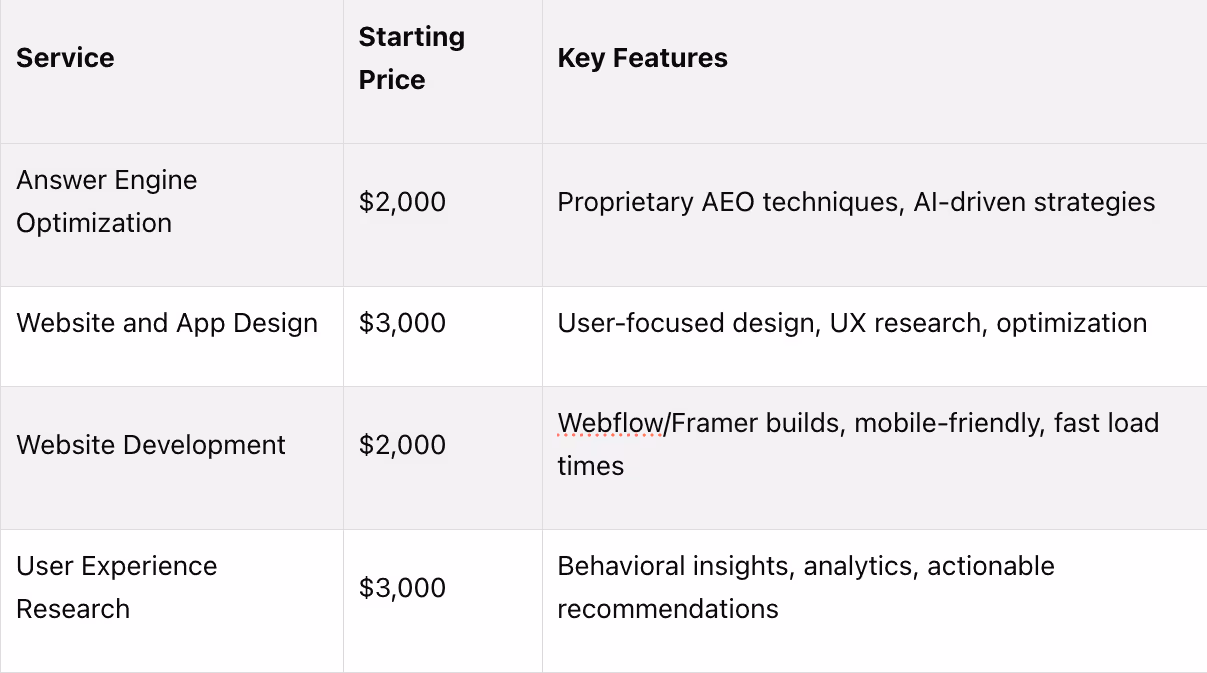Image resolution: width=1207 pixels, height=673 pixels.
Task: Select the Website Development cell
Action: tap(171, 458)
